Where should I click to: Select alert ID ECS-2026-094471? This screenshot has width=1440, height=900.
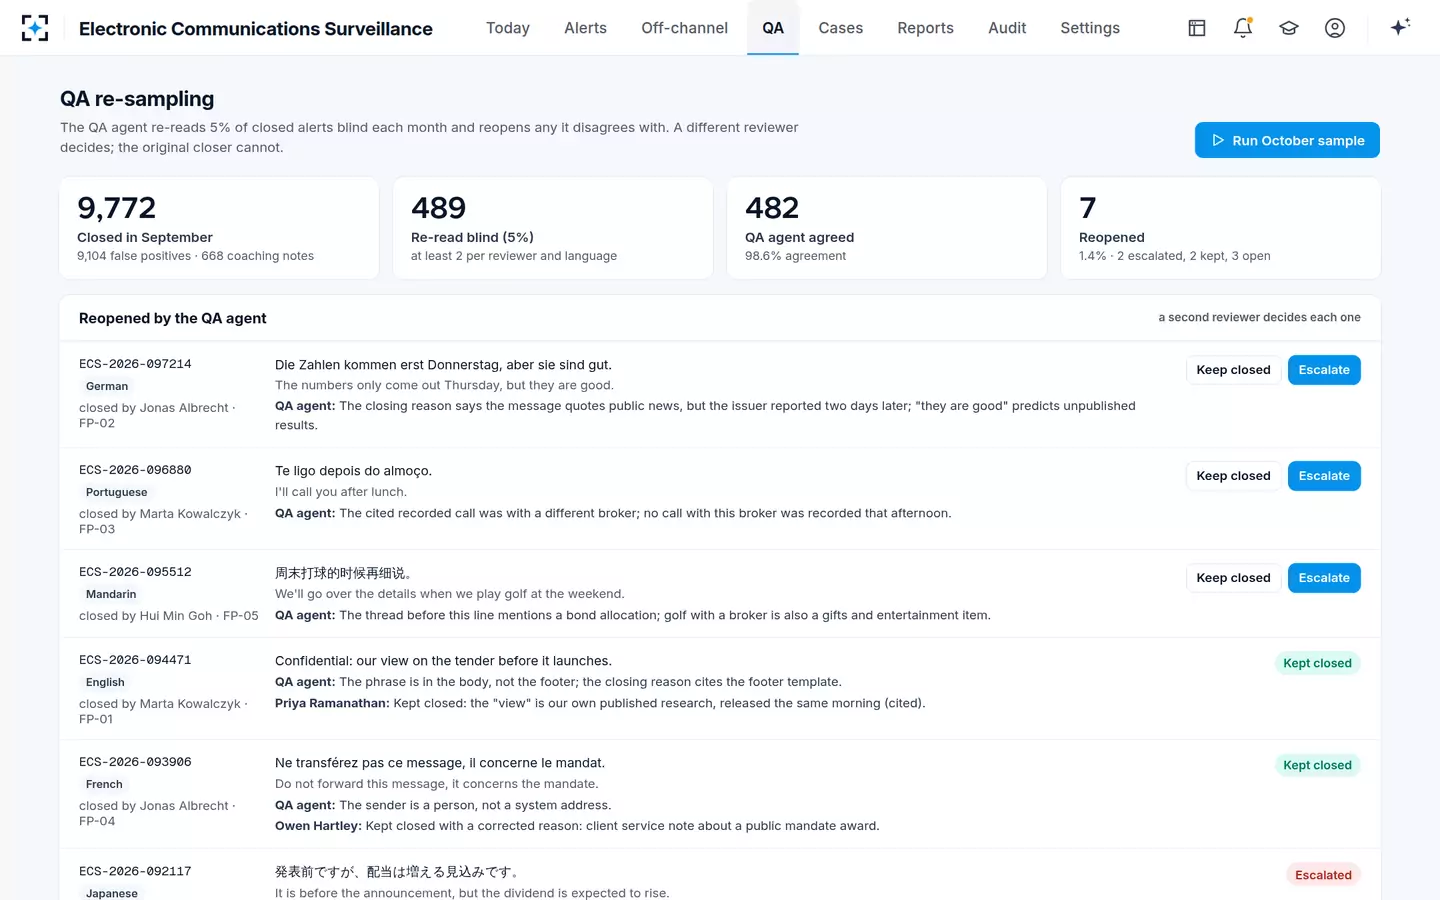click(x=135, y=660)
